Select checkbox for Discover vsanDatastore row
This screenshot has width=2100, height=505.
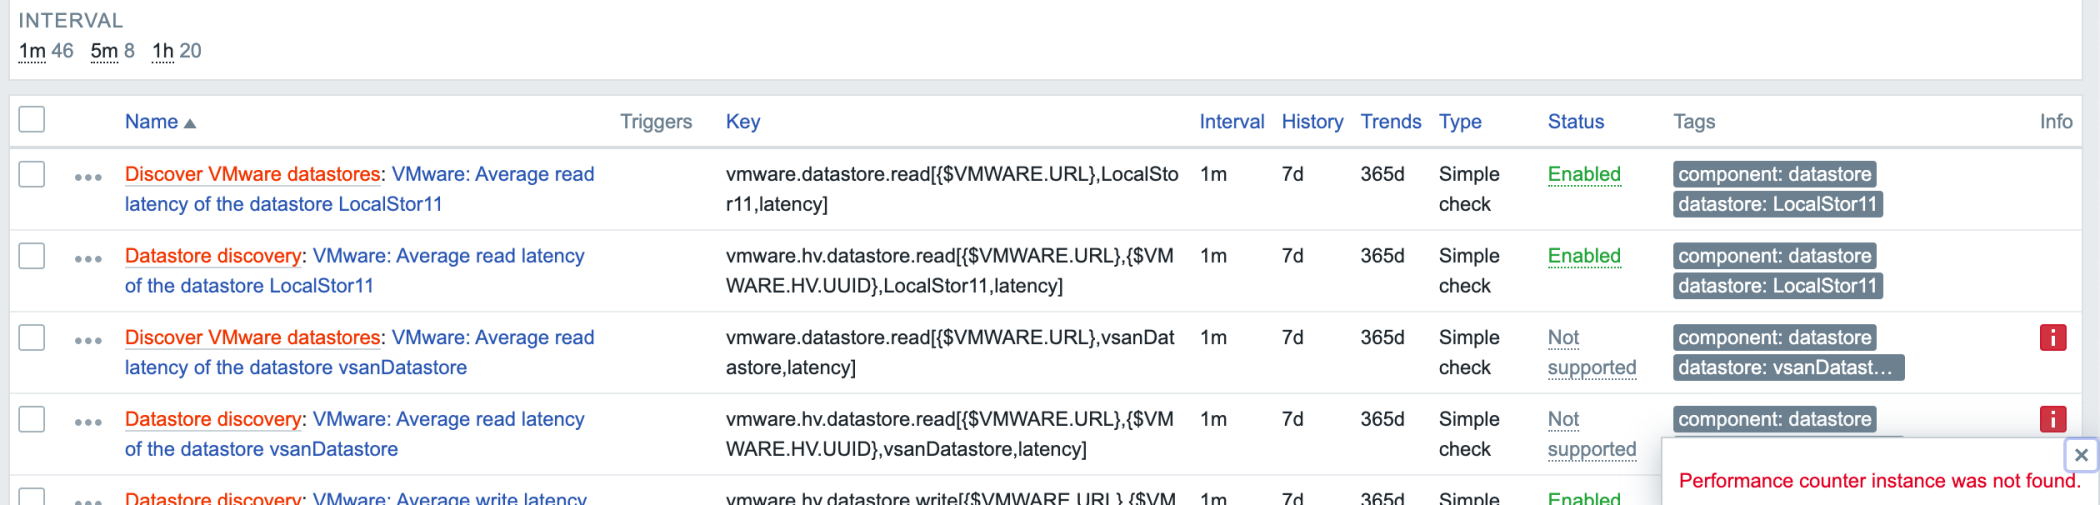click(x=32, y=338)
